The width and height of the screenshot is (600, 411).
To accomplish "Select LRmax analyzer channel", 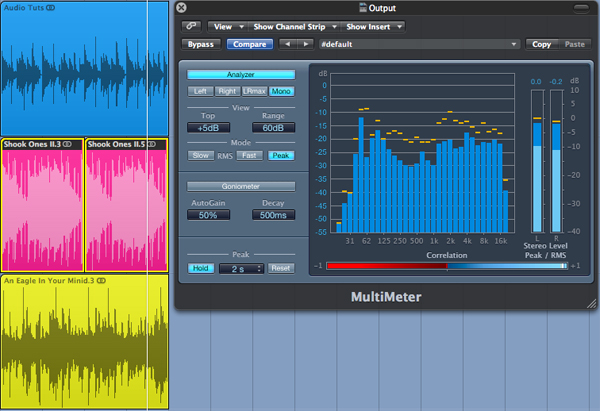I will click(254, 91).
